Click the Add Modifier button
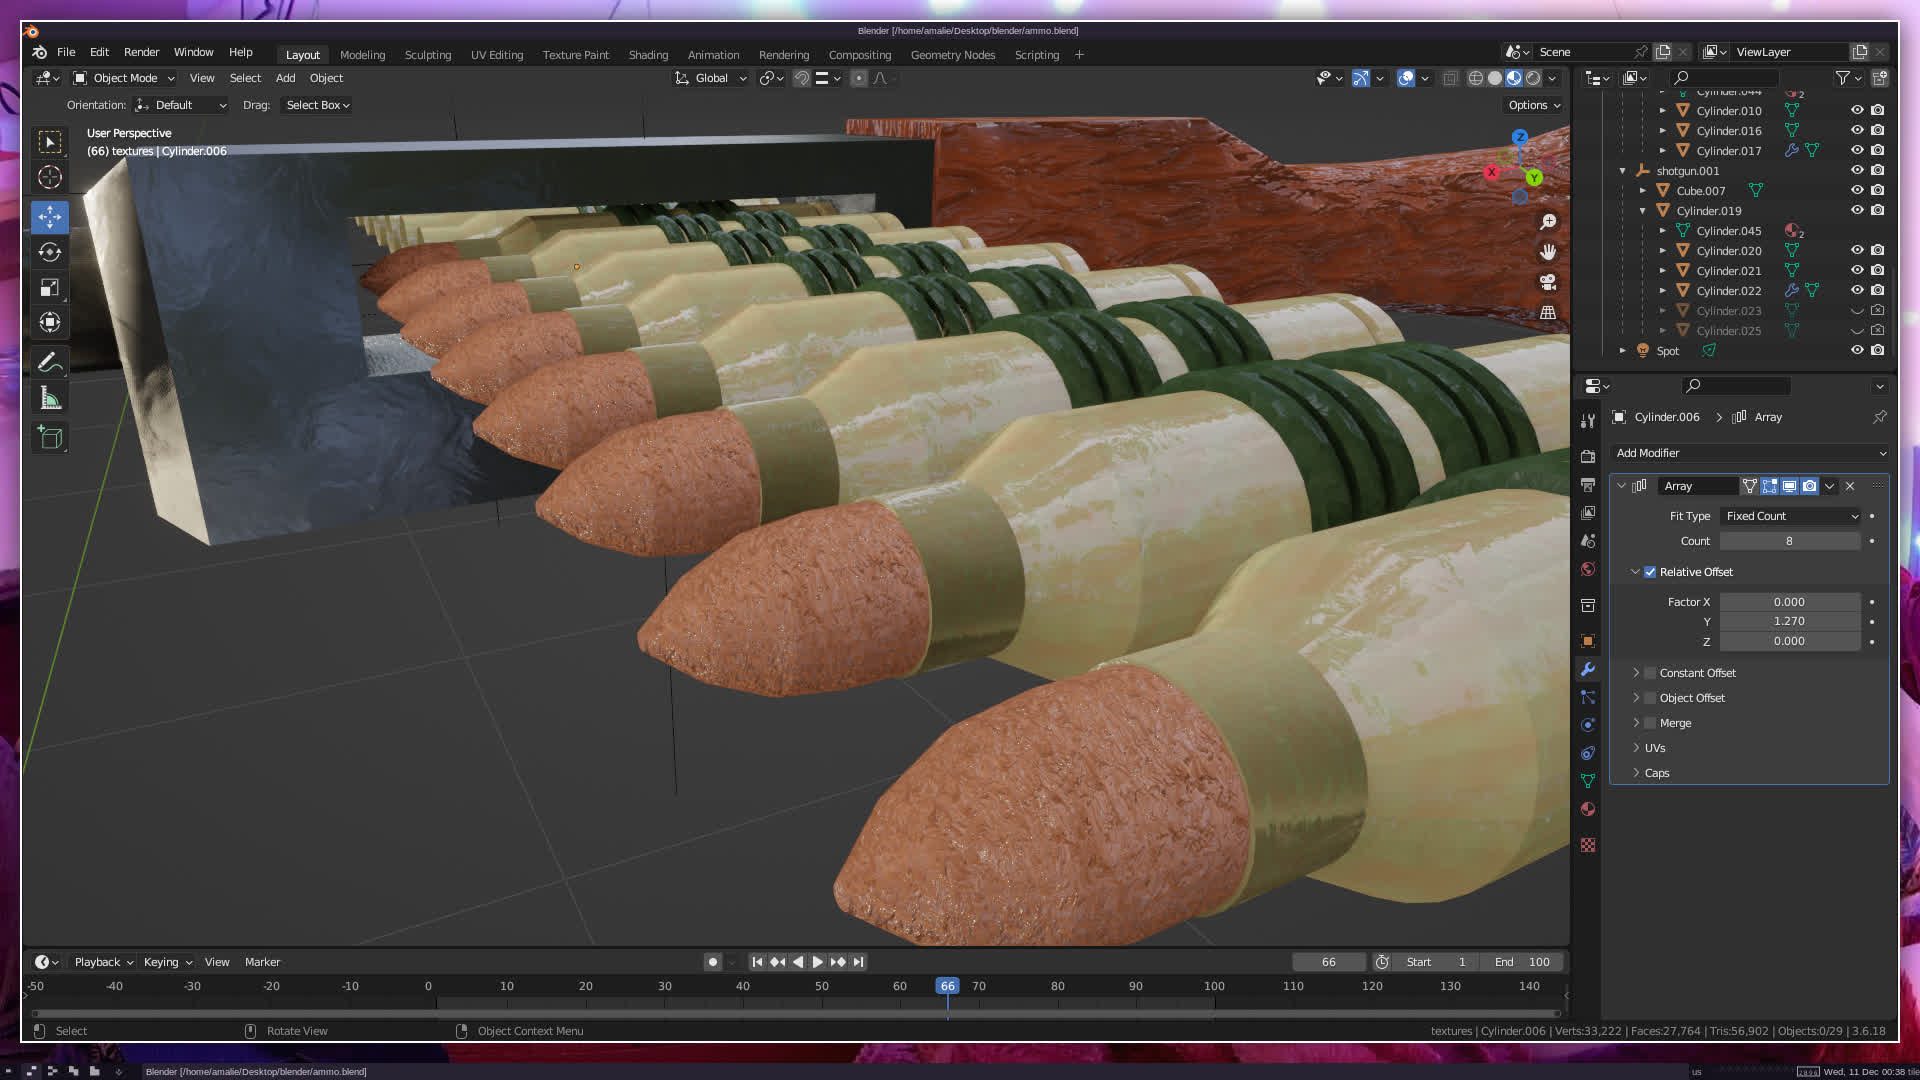The height and width of the screenshot is (1080, 1920). pyautogui.click(x=1748, y=453)
